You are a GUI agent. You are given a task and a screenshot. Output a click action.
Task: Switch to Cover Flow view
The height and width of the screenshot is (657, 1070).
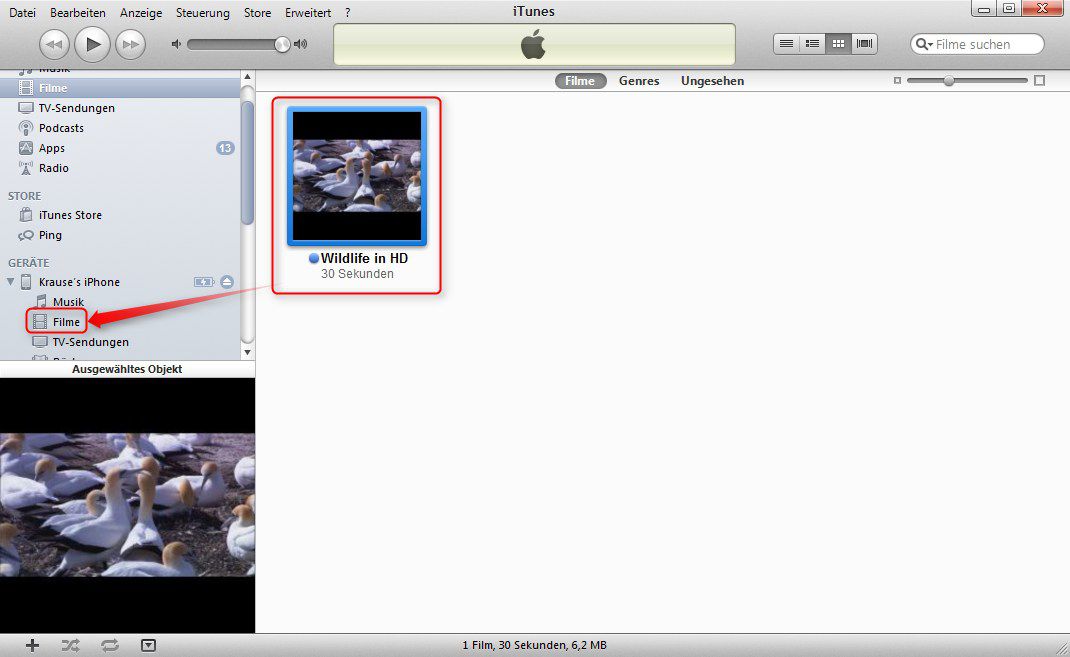pyautogui.click(x=864, y=44)
